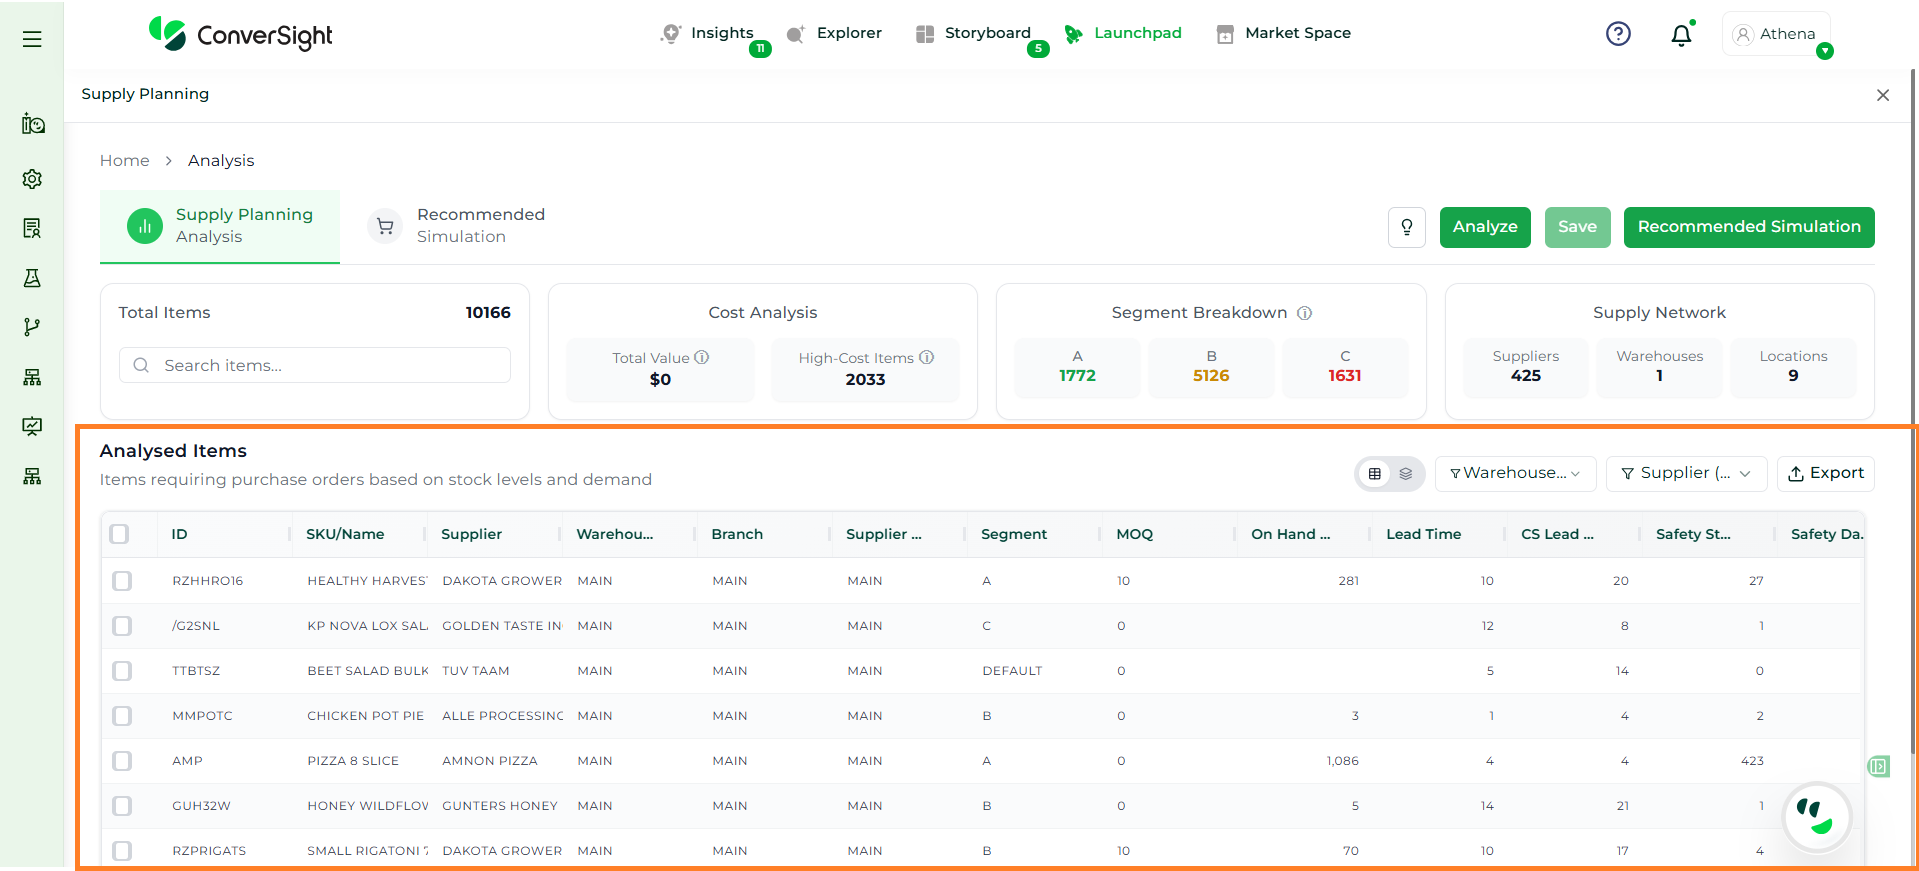Check the AMP row checkbox
The width and height of the screenshot is (1919, 871).
pos(122,761)
